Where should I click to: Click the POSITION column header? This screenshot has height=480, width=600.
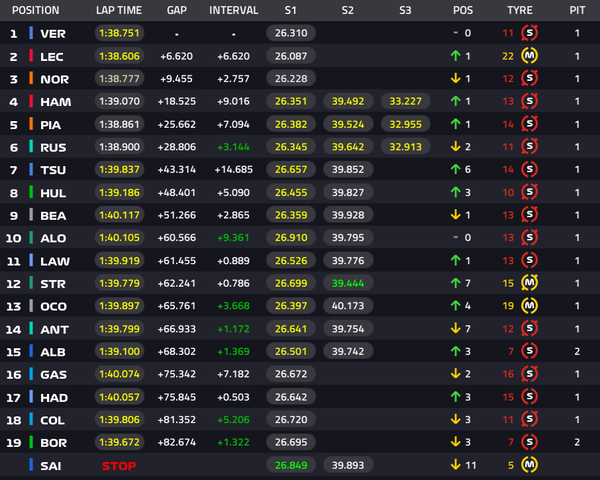[36, 10]
